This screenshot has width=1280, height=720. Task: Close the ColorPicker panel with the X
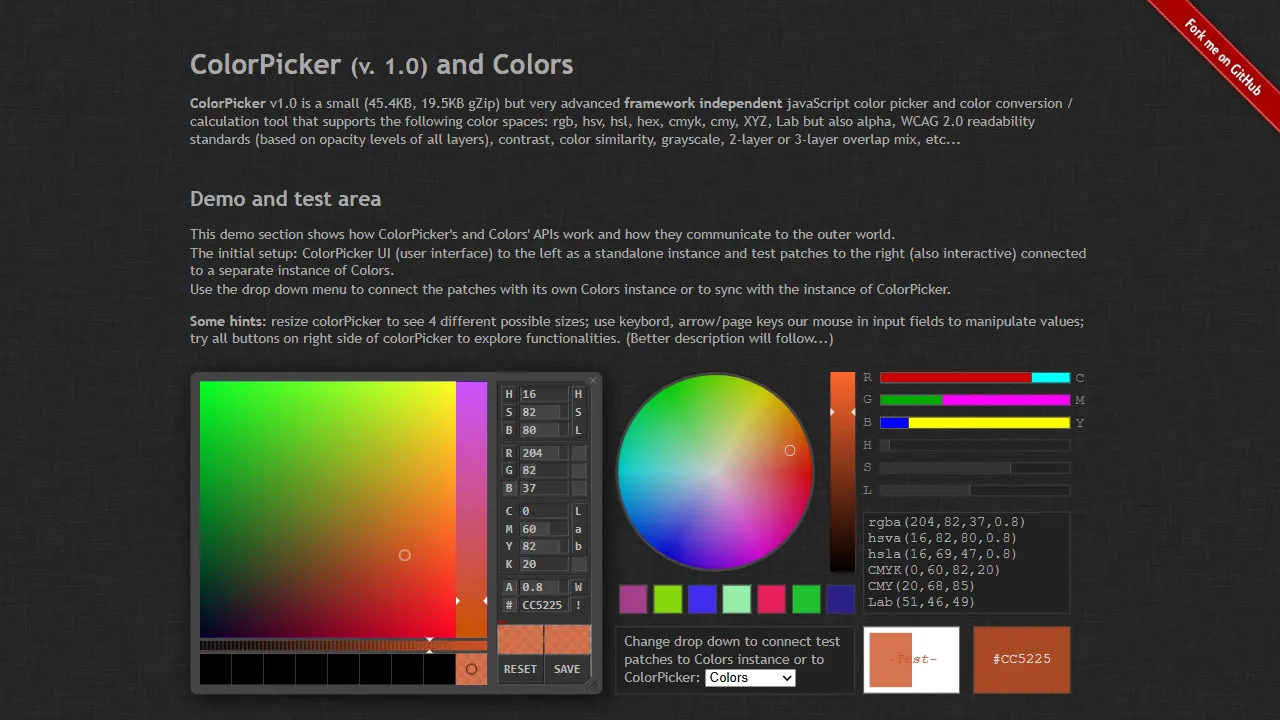click(593, 380)
